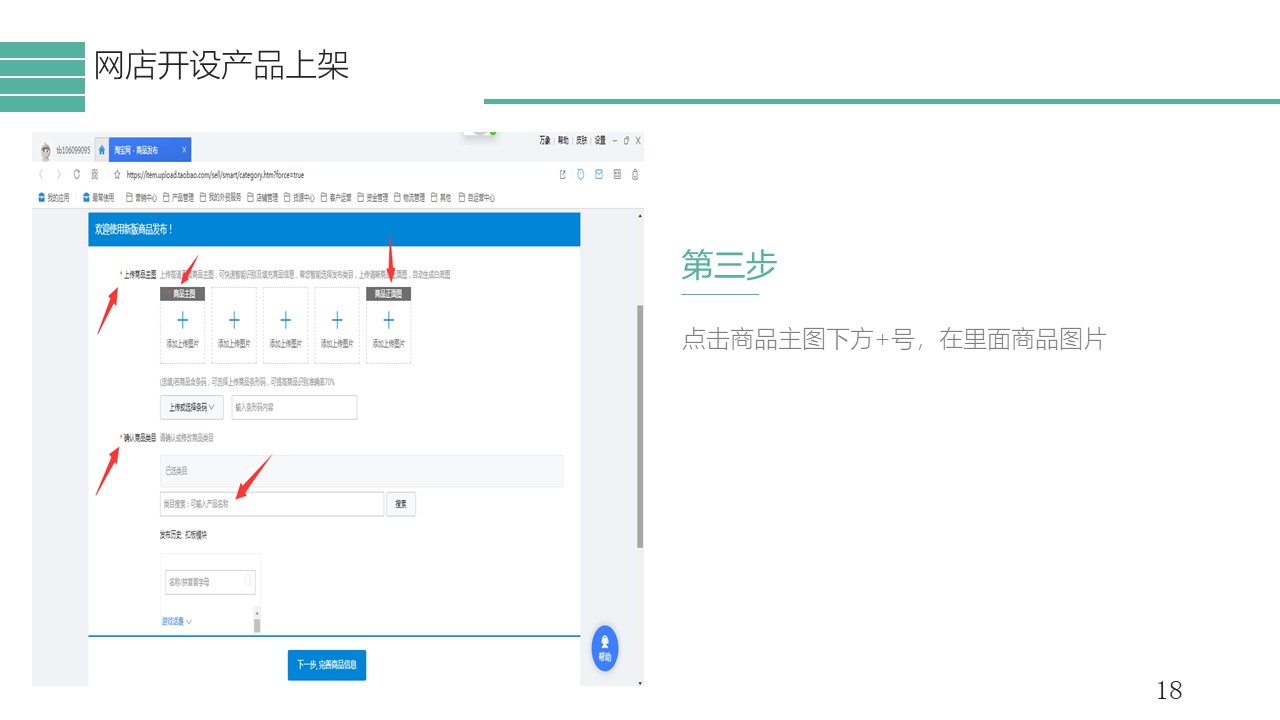The width and height of the screenshot is (1280, 720).
Task: Click the round blue 帮助 floating button
Action: pyautogui.click(x=605, y=648)
